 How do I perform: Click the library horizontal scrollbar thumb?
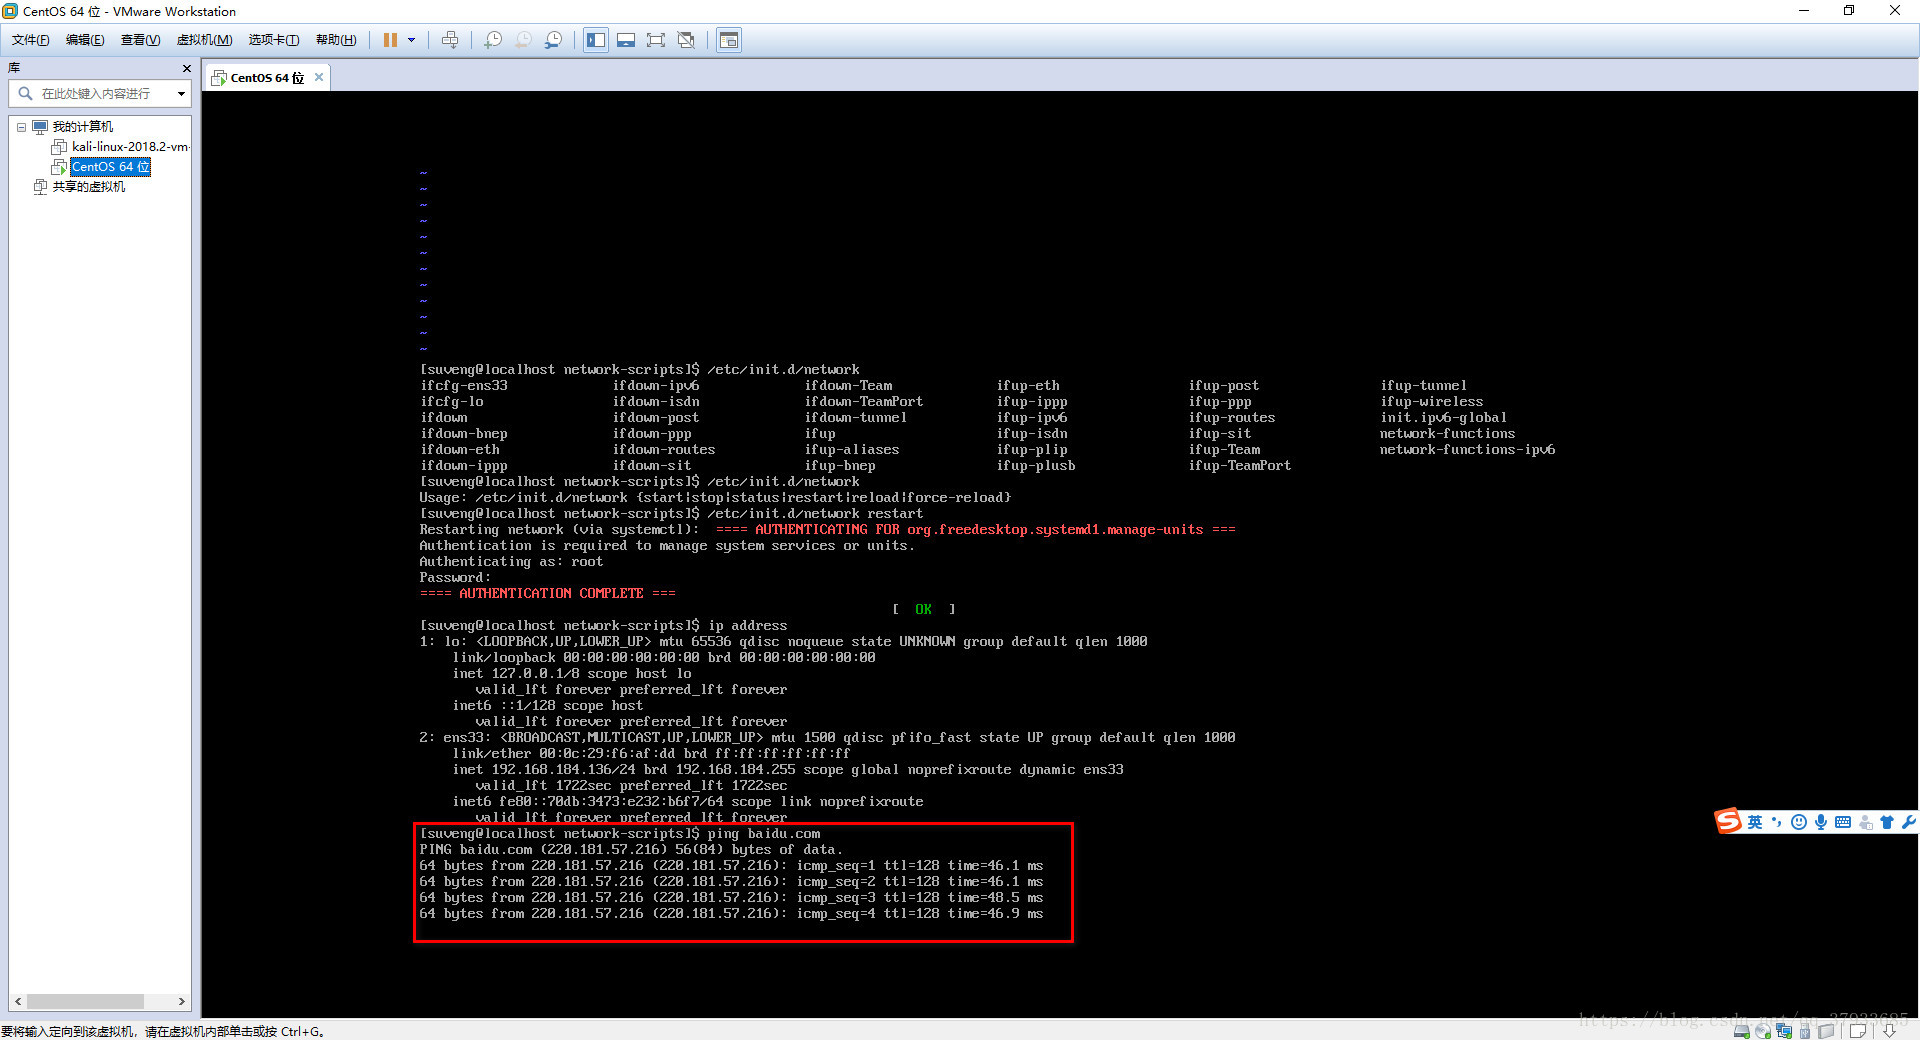pos(85,1001)
